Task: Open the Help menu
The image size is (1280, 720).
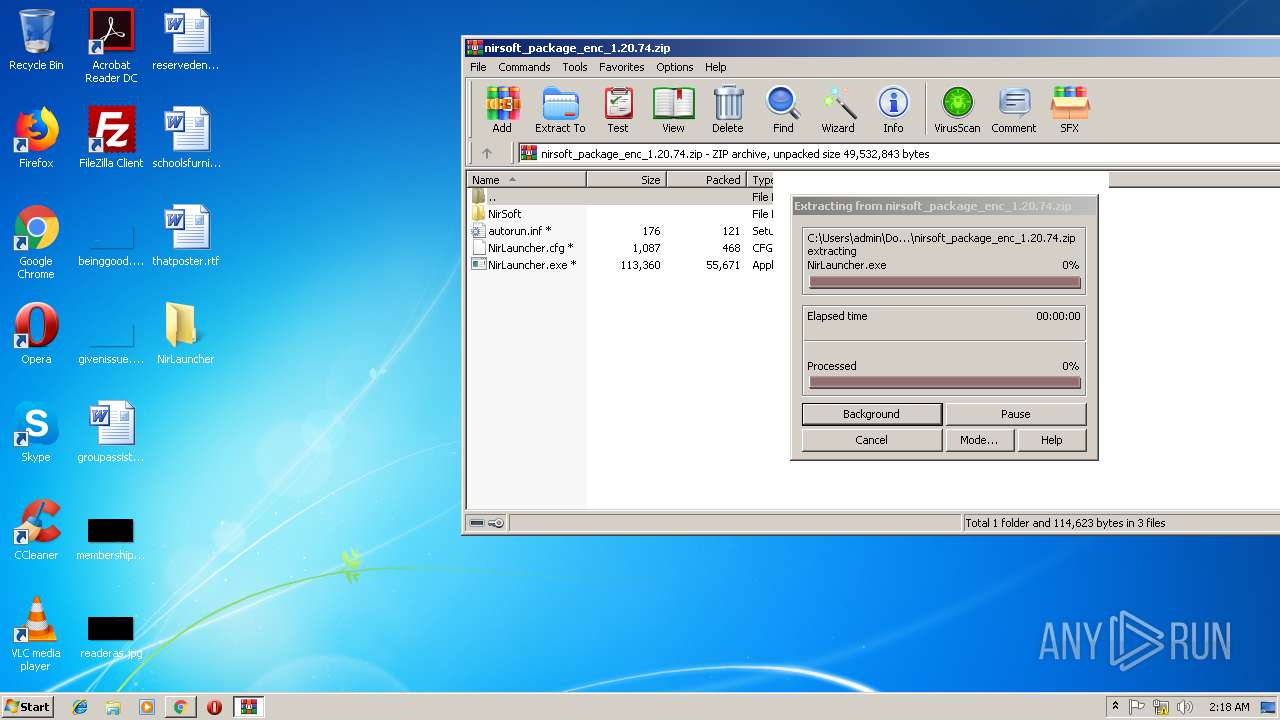Action: pos(716,67)
